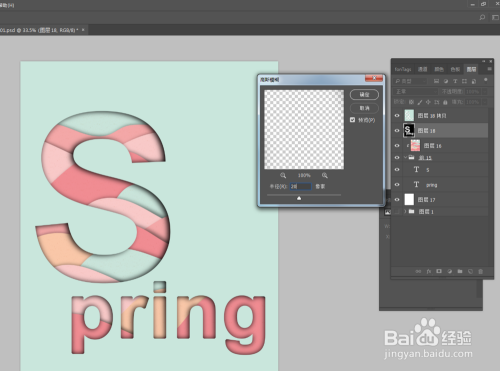Screen dimensions: 500x371
Task: Collapse the group 15 folder arrow
Action: (x=406, y=157)
